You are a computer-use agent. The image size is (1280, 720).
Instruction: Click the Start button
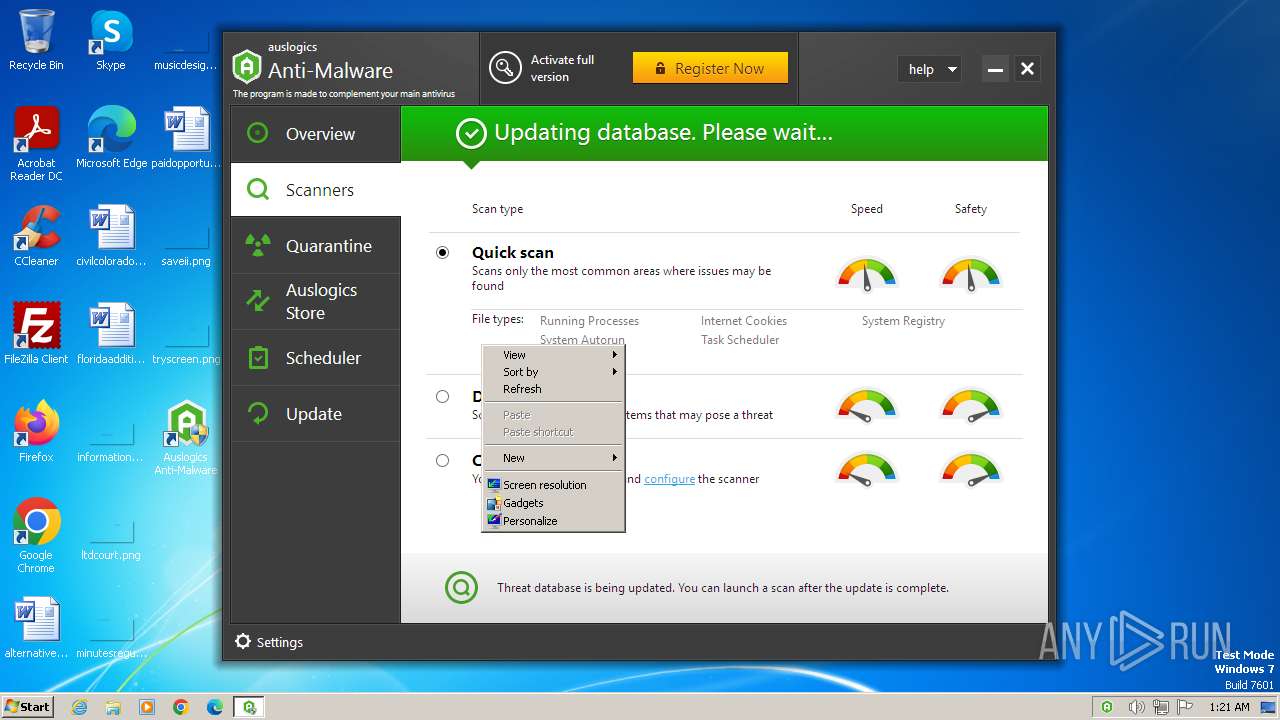(x=27, y=707)
